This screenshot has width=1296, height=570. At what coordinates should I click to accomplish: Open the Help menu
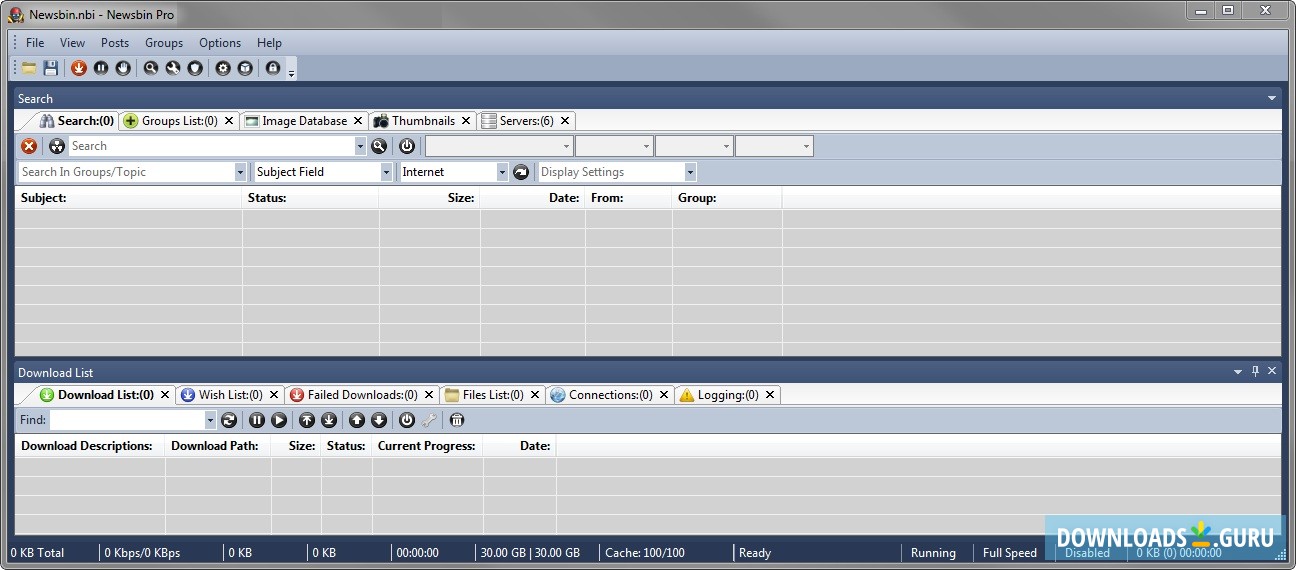coord(269,43)
